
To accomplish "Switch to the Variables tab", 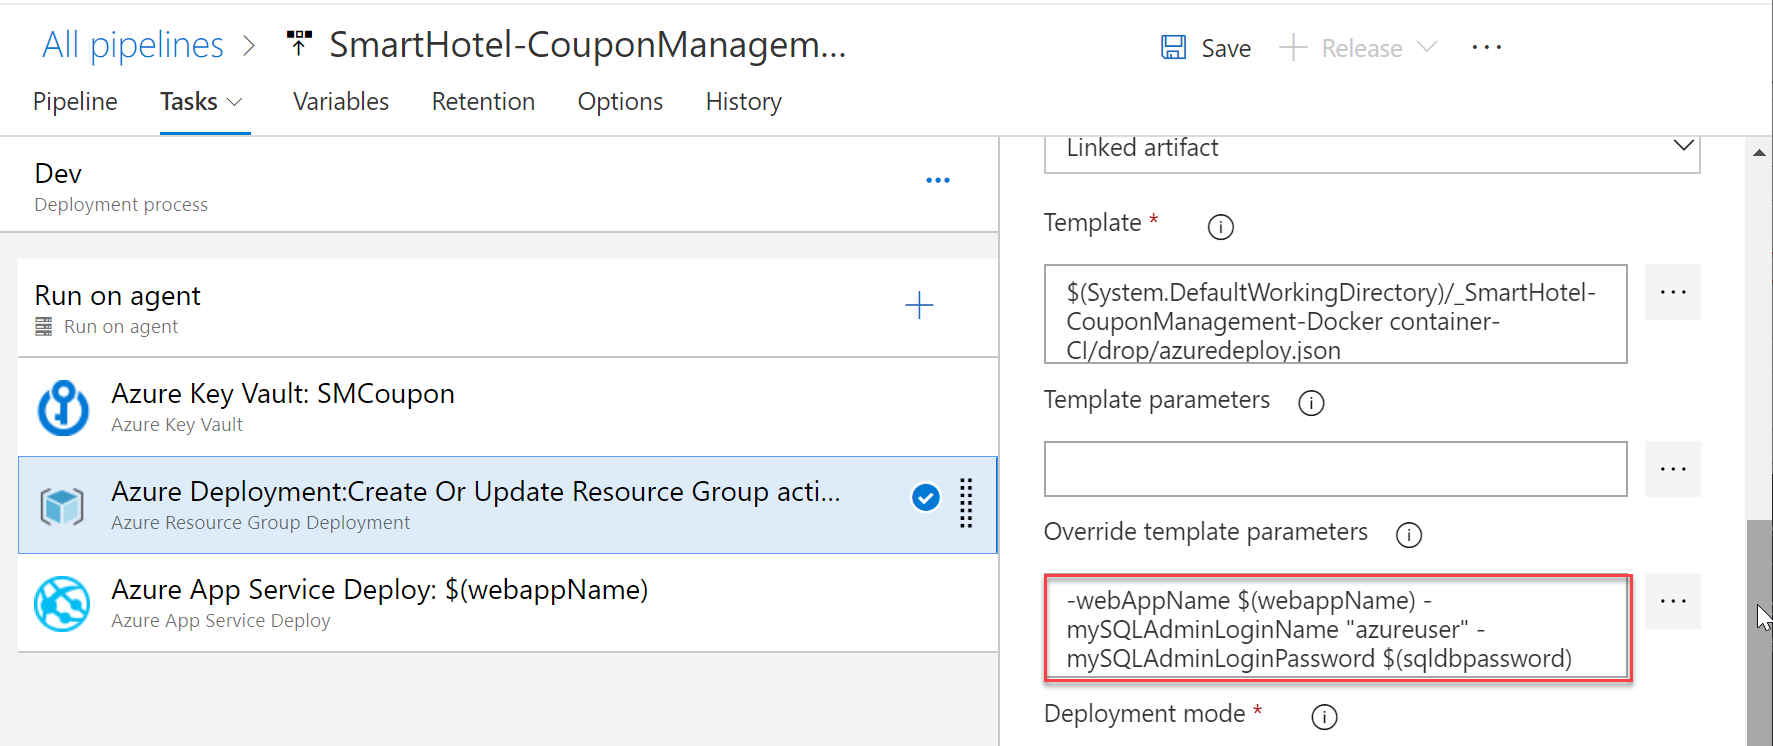I will pos(341,102).
